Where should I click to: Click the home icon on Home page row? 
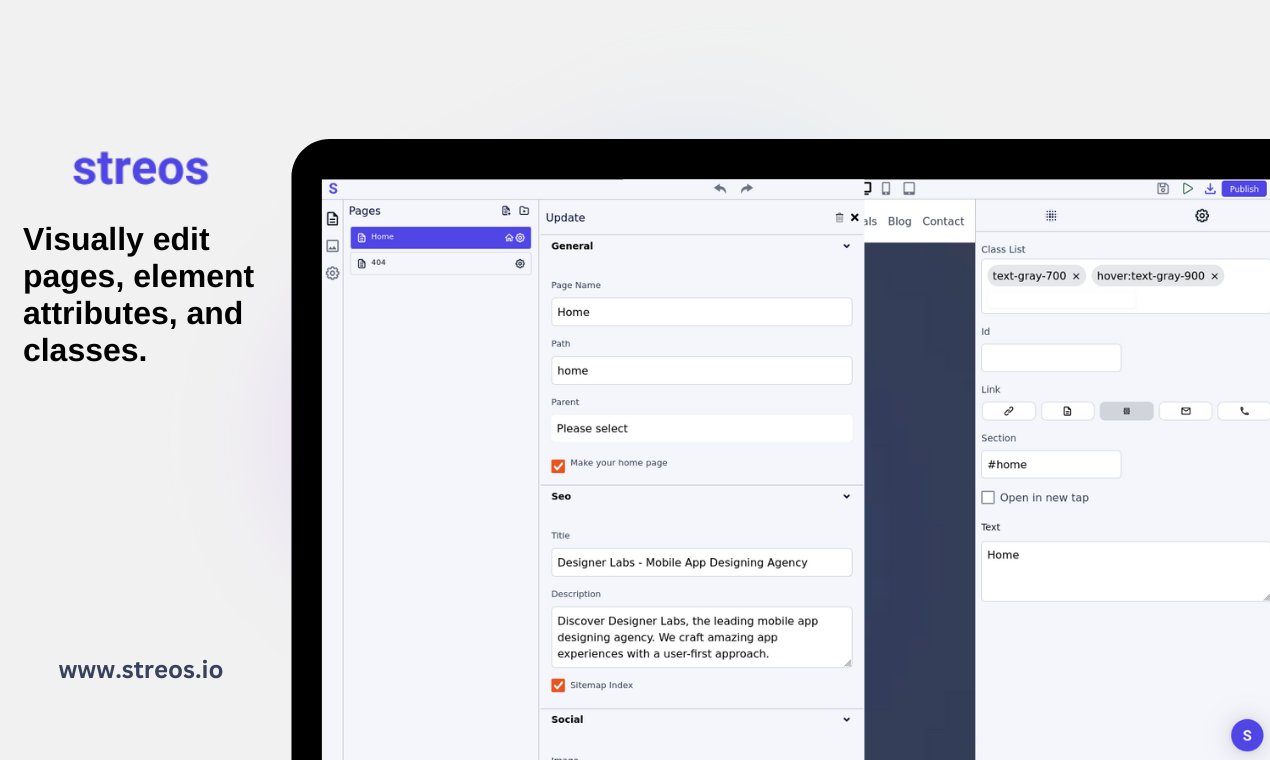point(509,238)
